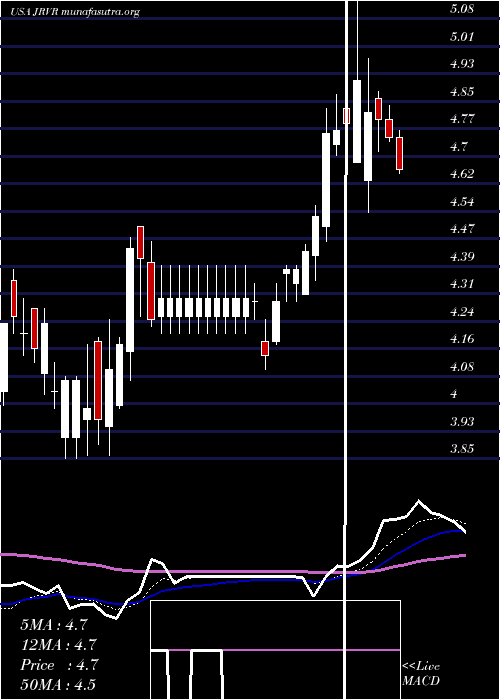Select the 5.01 price level label
This screenshot has height=700, width=500.
coord(462,36)
